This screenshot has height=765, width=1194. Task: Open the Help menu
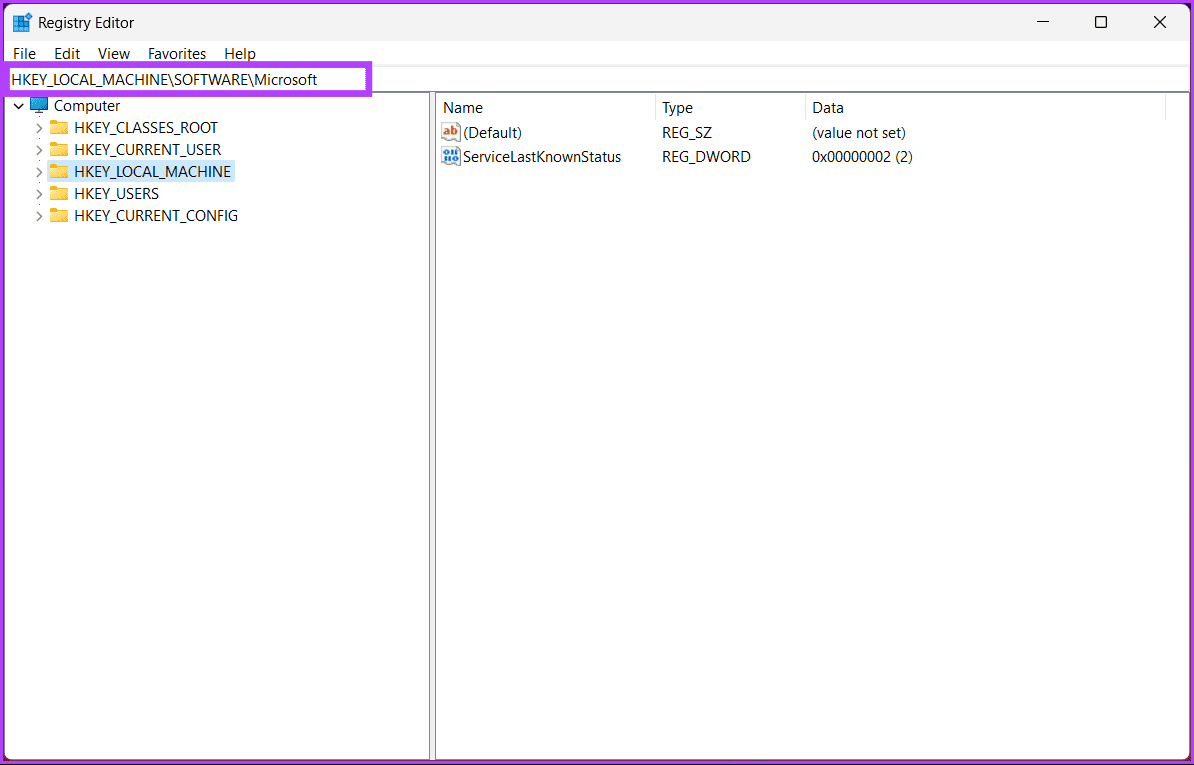[x=240, y=53]
